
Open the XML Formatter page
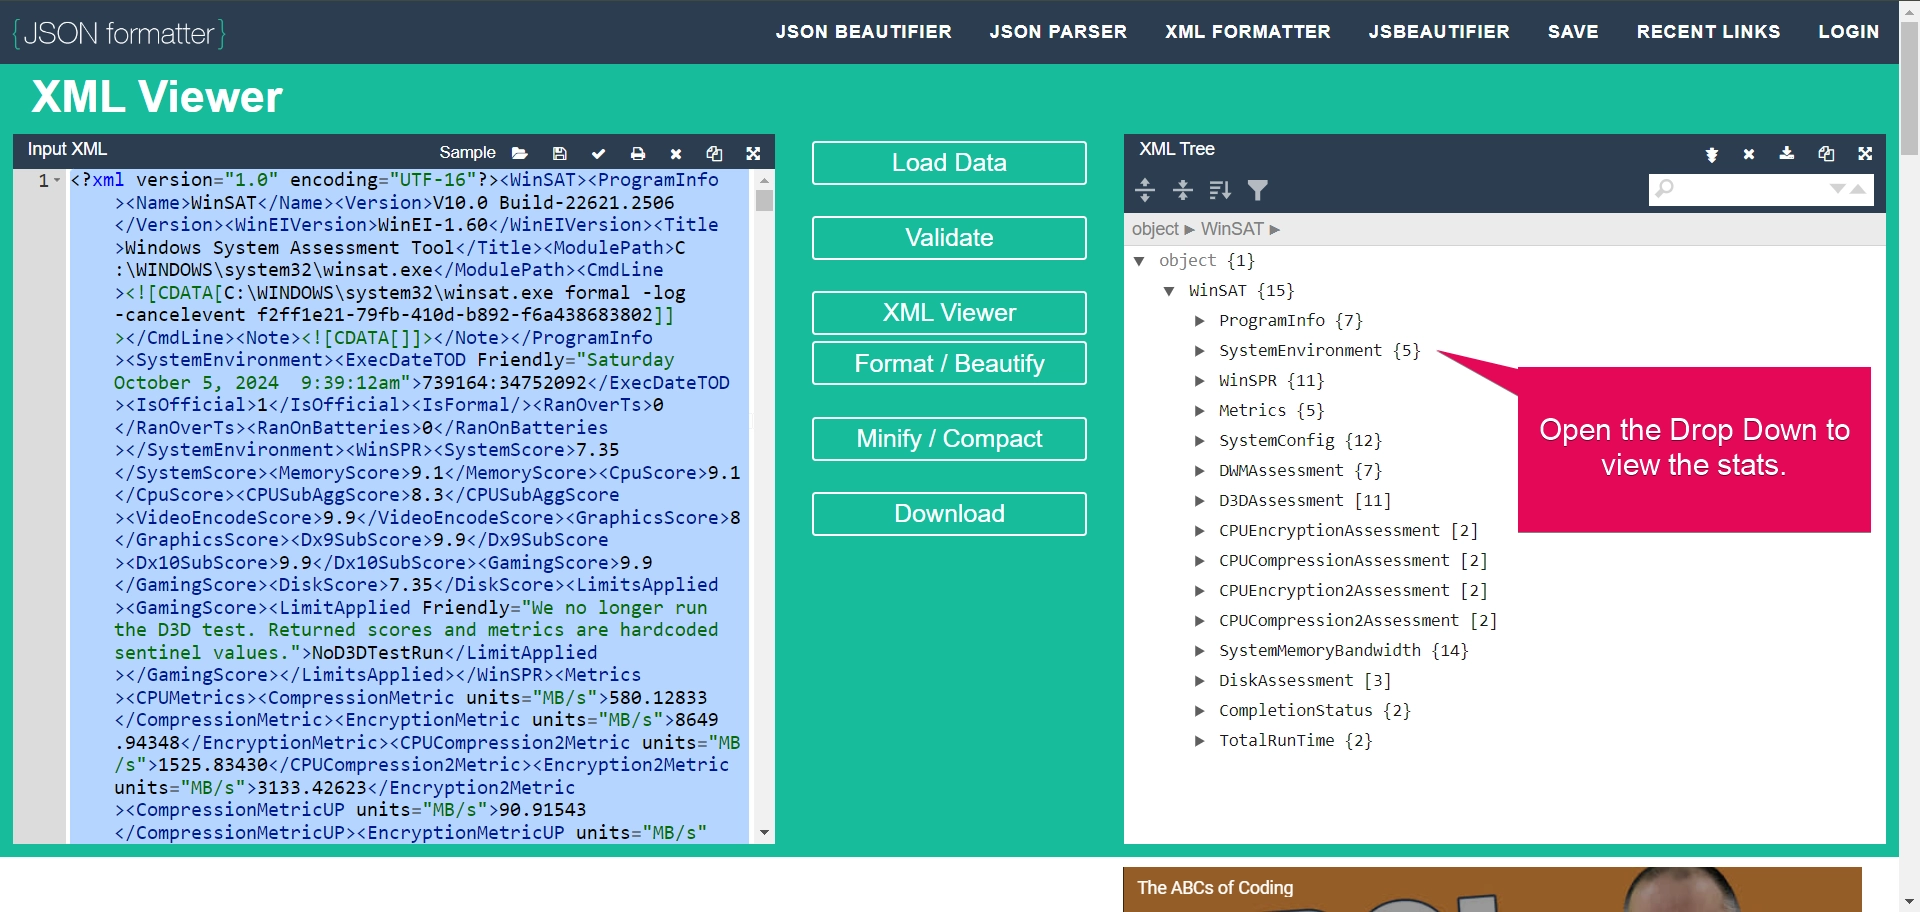click(1247, 32)
